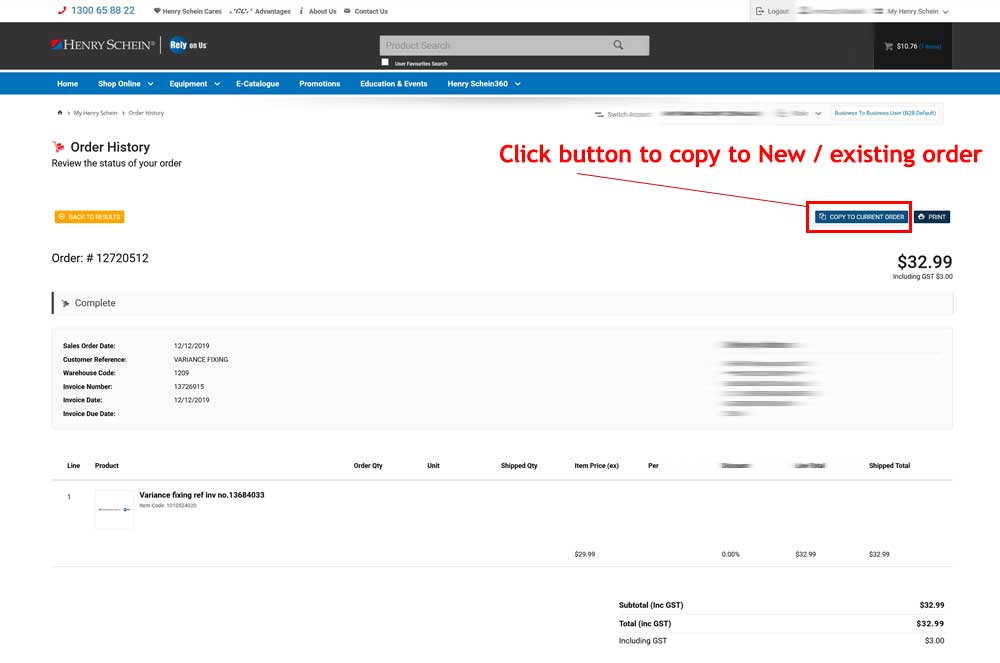Click the search magnifier icon
Viewport: 1000px width, 663px height.
click(618, 45)
